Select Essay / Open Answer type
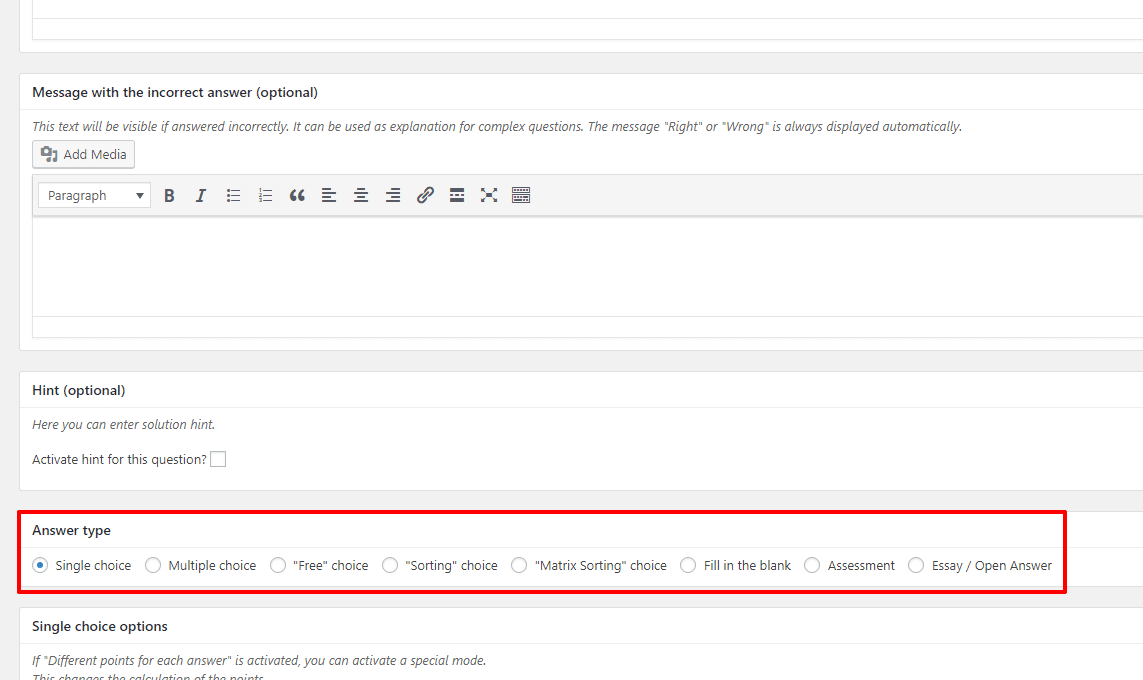Screen dimensions: 1143x680 [916, 565]
